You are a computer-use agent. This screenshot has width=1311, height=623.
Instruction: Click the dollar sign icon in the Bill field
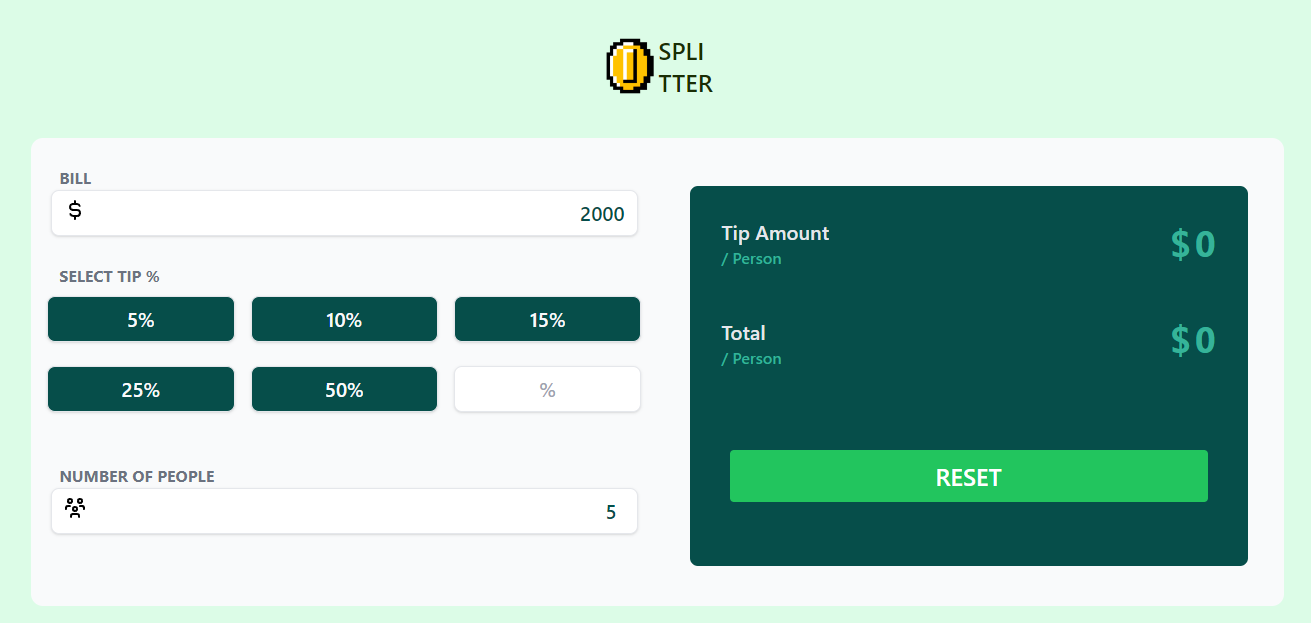pyautogui.click(x=75, y=211)
